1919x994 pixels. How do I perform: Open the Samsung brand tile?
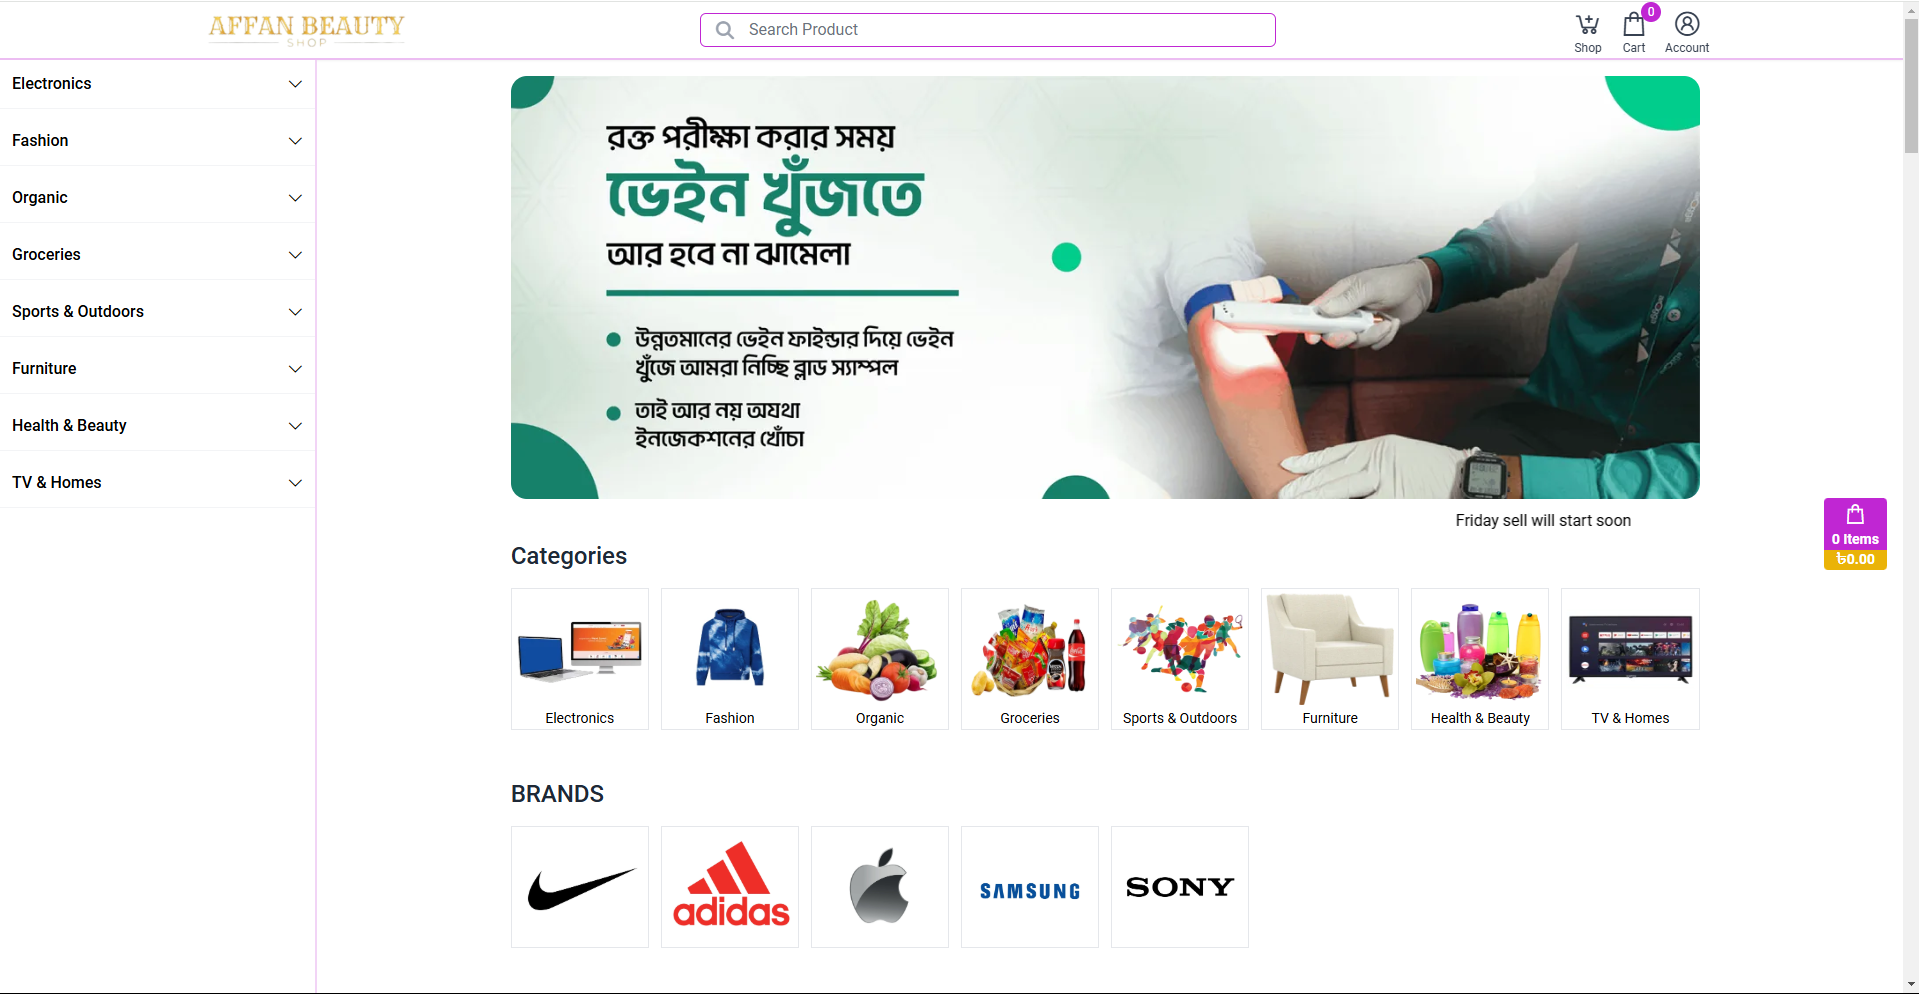pyautogui.click(x=1030, y=887)
